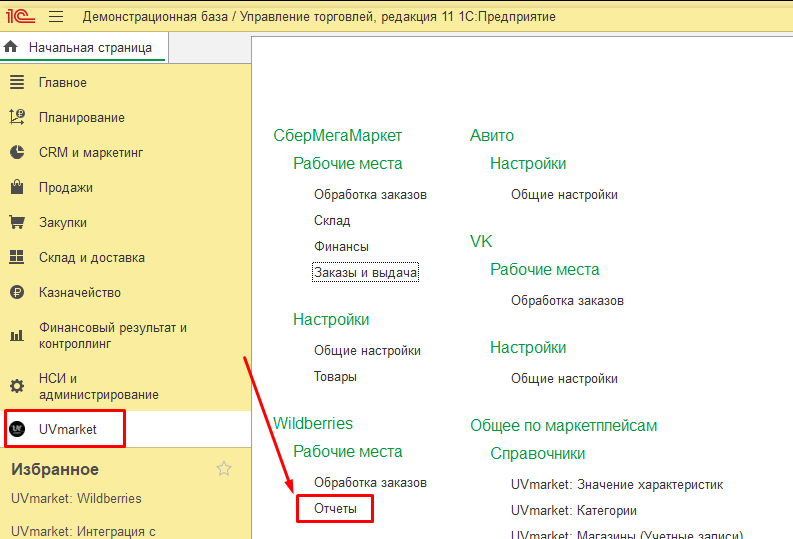Viewport: 793px width, 539px height.
Task: Open Казначейство ruble coin icon
Action: pos(17,292)
